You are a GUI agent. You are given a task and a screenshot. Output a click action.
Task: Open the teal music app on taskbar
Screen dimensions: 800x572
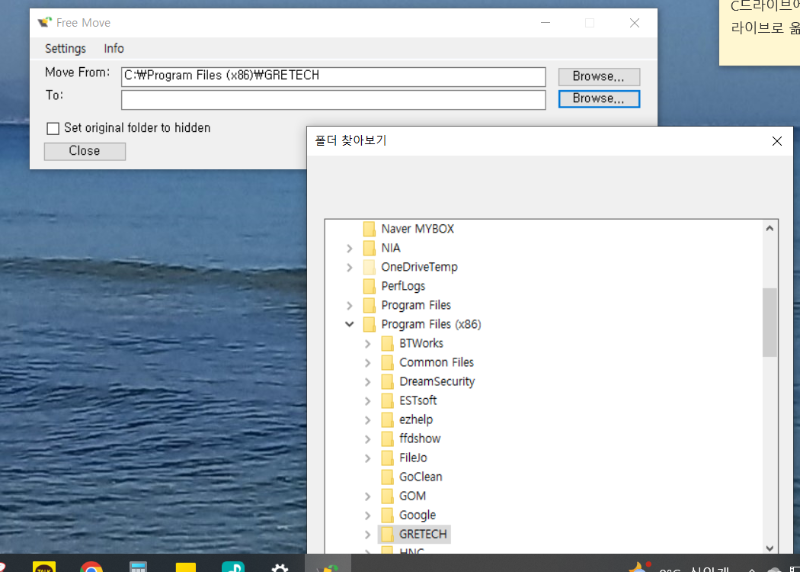click(233, 566)
